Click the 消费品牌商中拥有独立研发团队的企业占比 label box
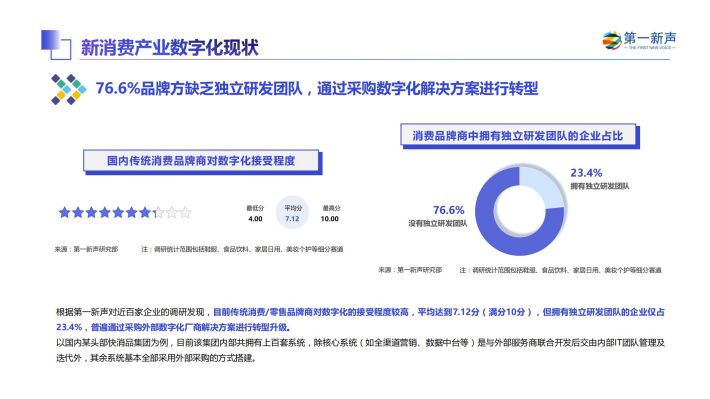 (518, 135)
